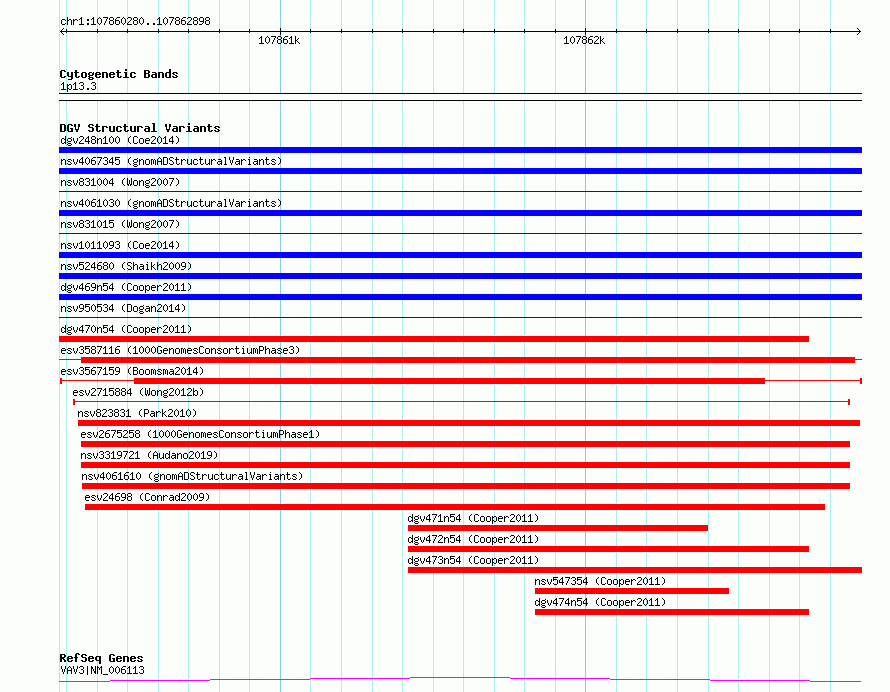Select the 1p13.3 band label

tap(78, 86)
